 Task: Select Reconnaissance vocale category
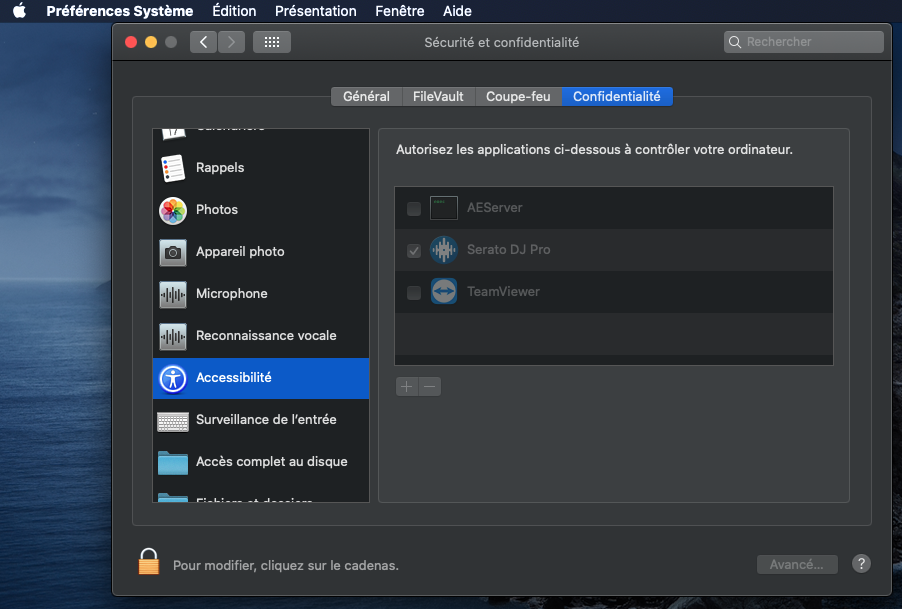point(261,336)
